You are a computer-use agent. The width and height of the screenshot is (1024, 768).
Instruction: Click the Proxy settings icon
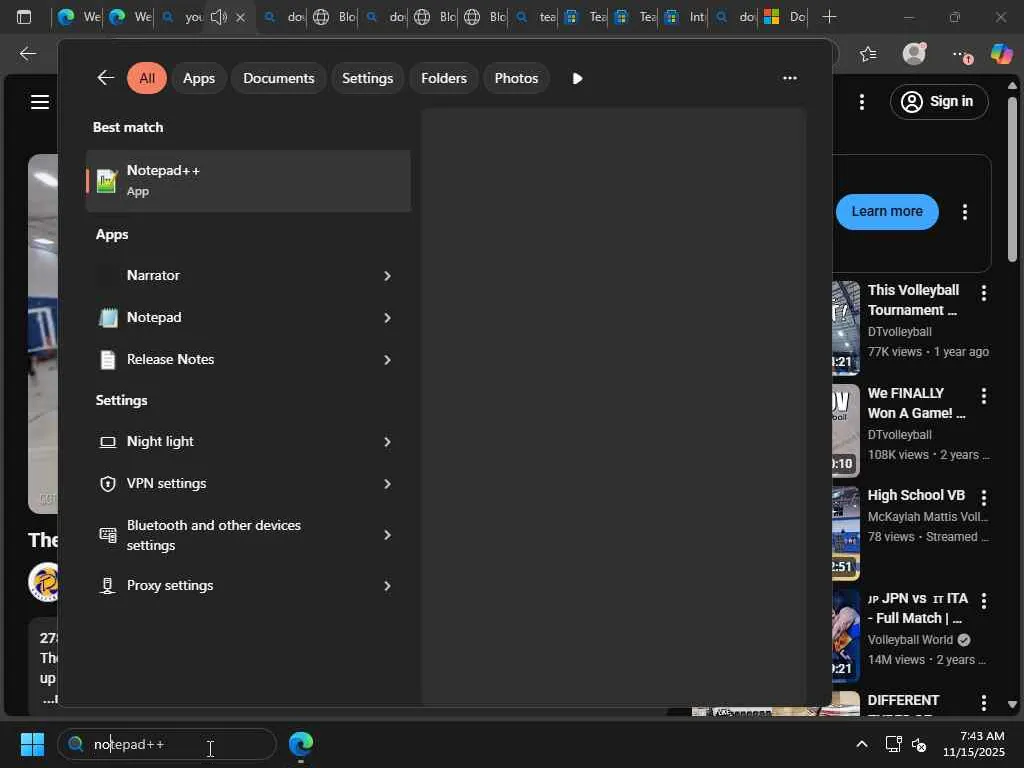pos(108,586)
